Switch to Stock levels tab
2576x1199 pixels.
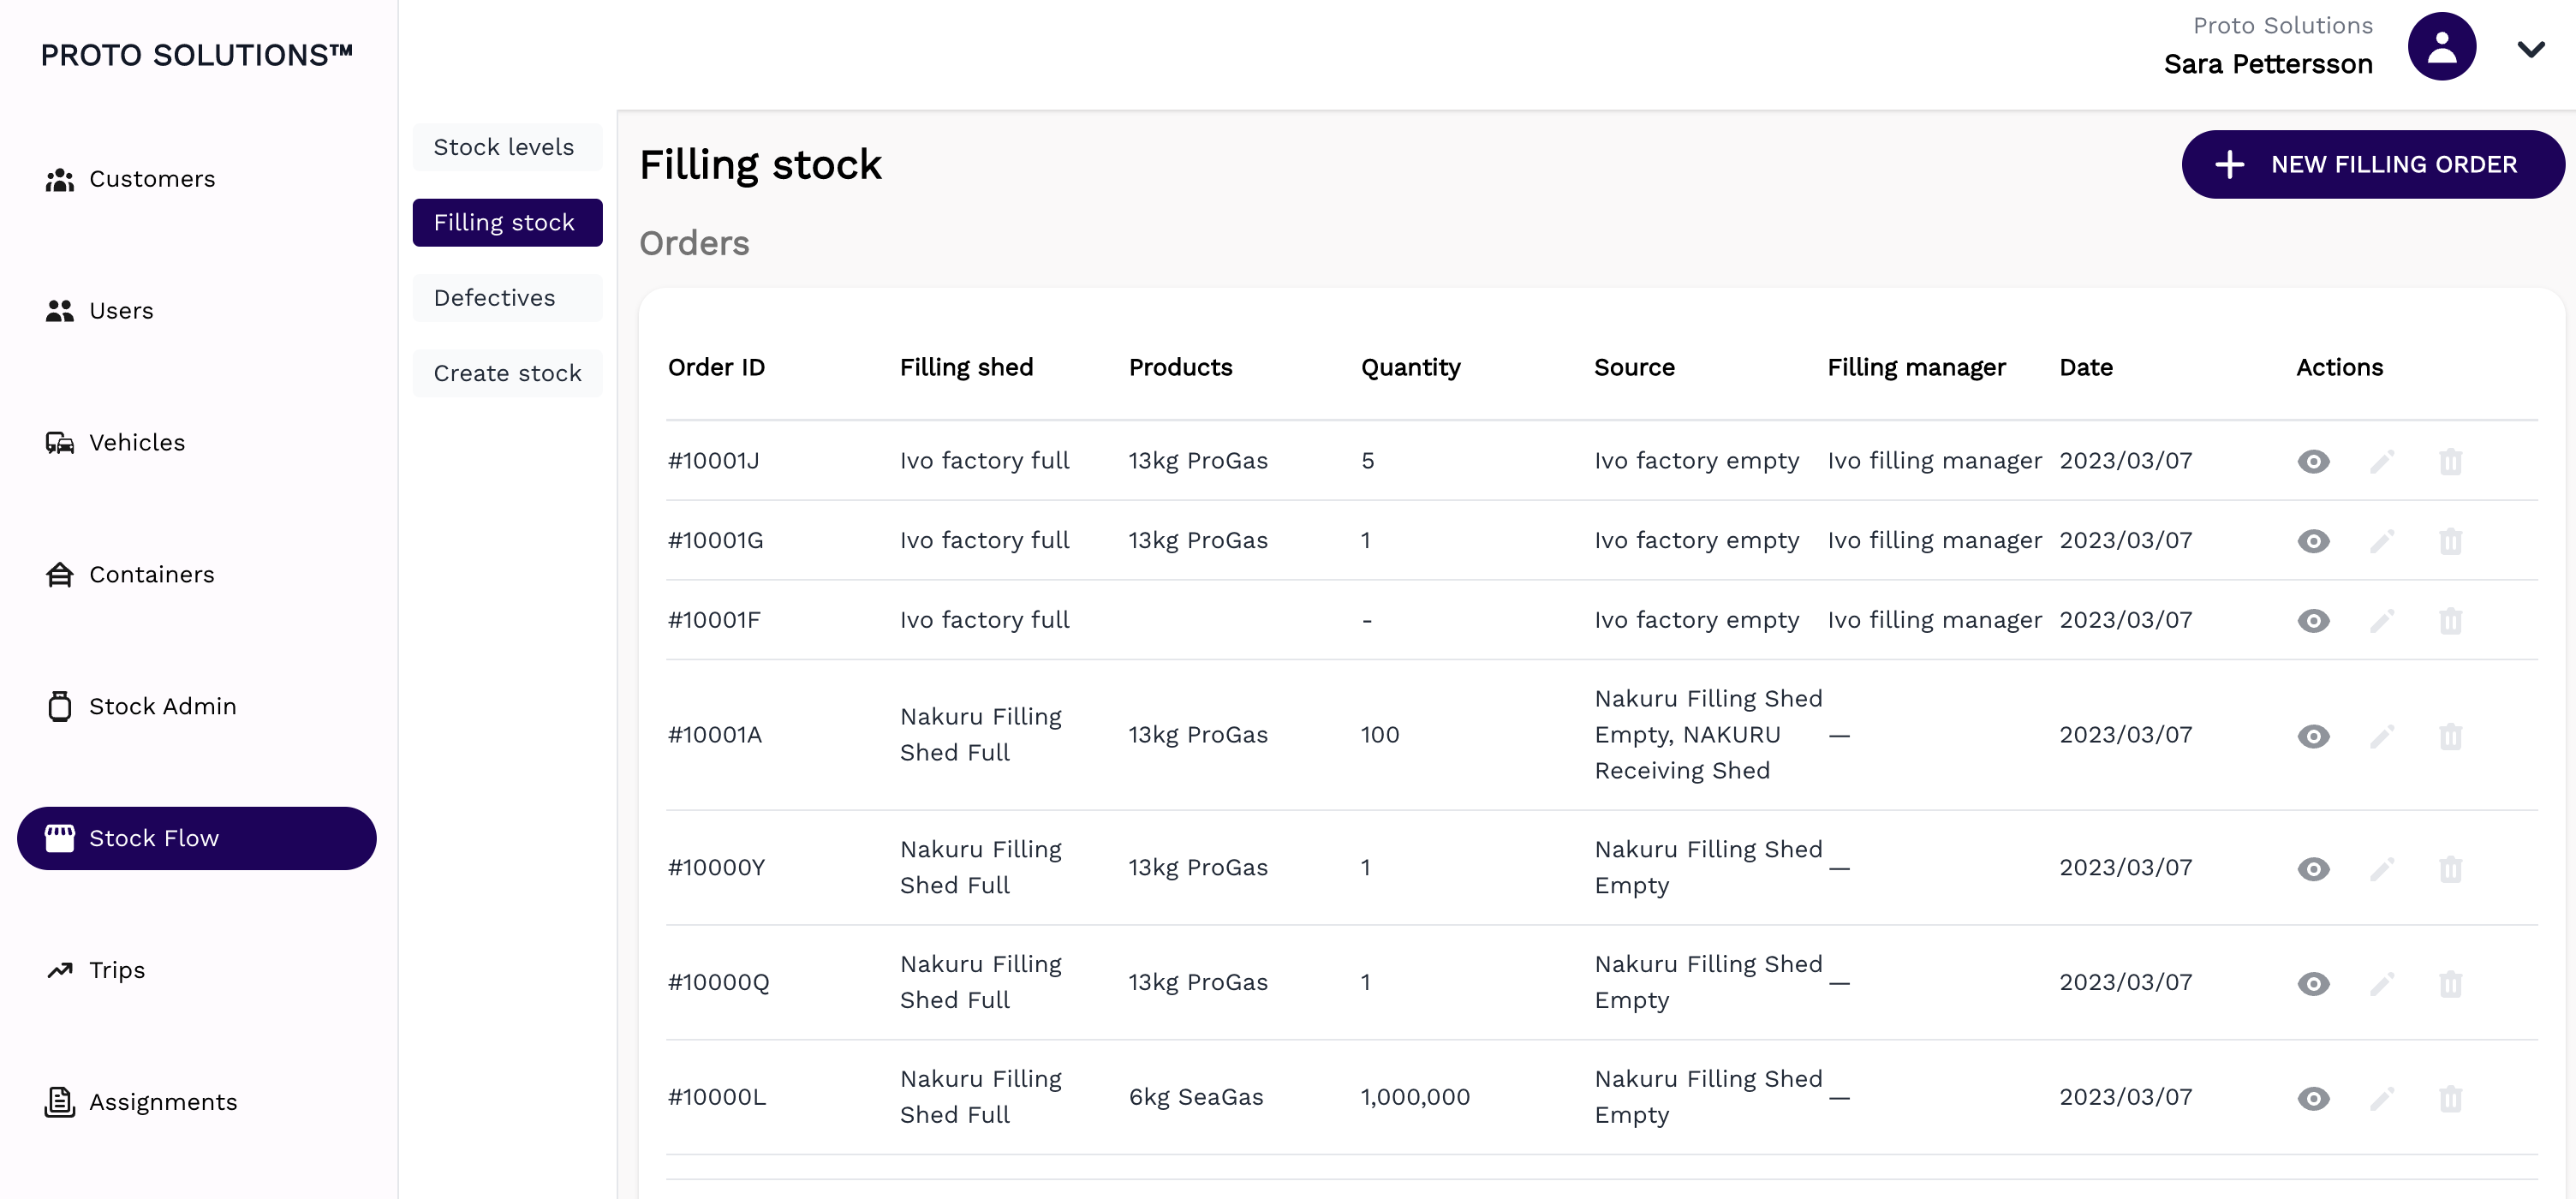pos(507,147)
